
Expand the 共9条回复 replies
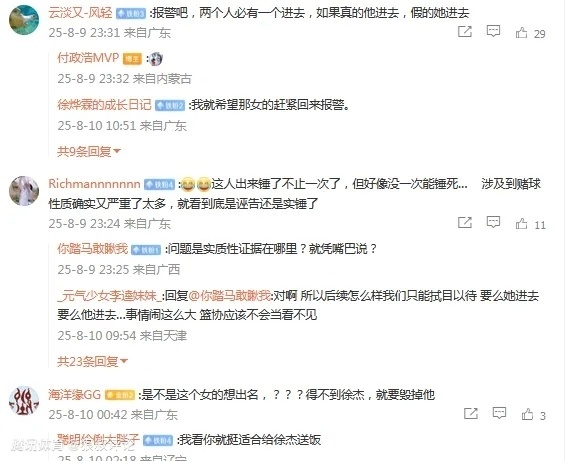88,151
